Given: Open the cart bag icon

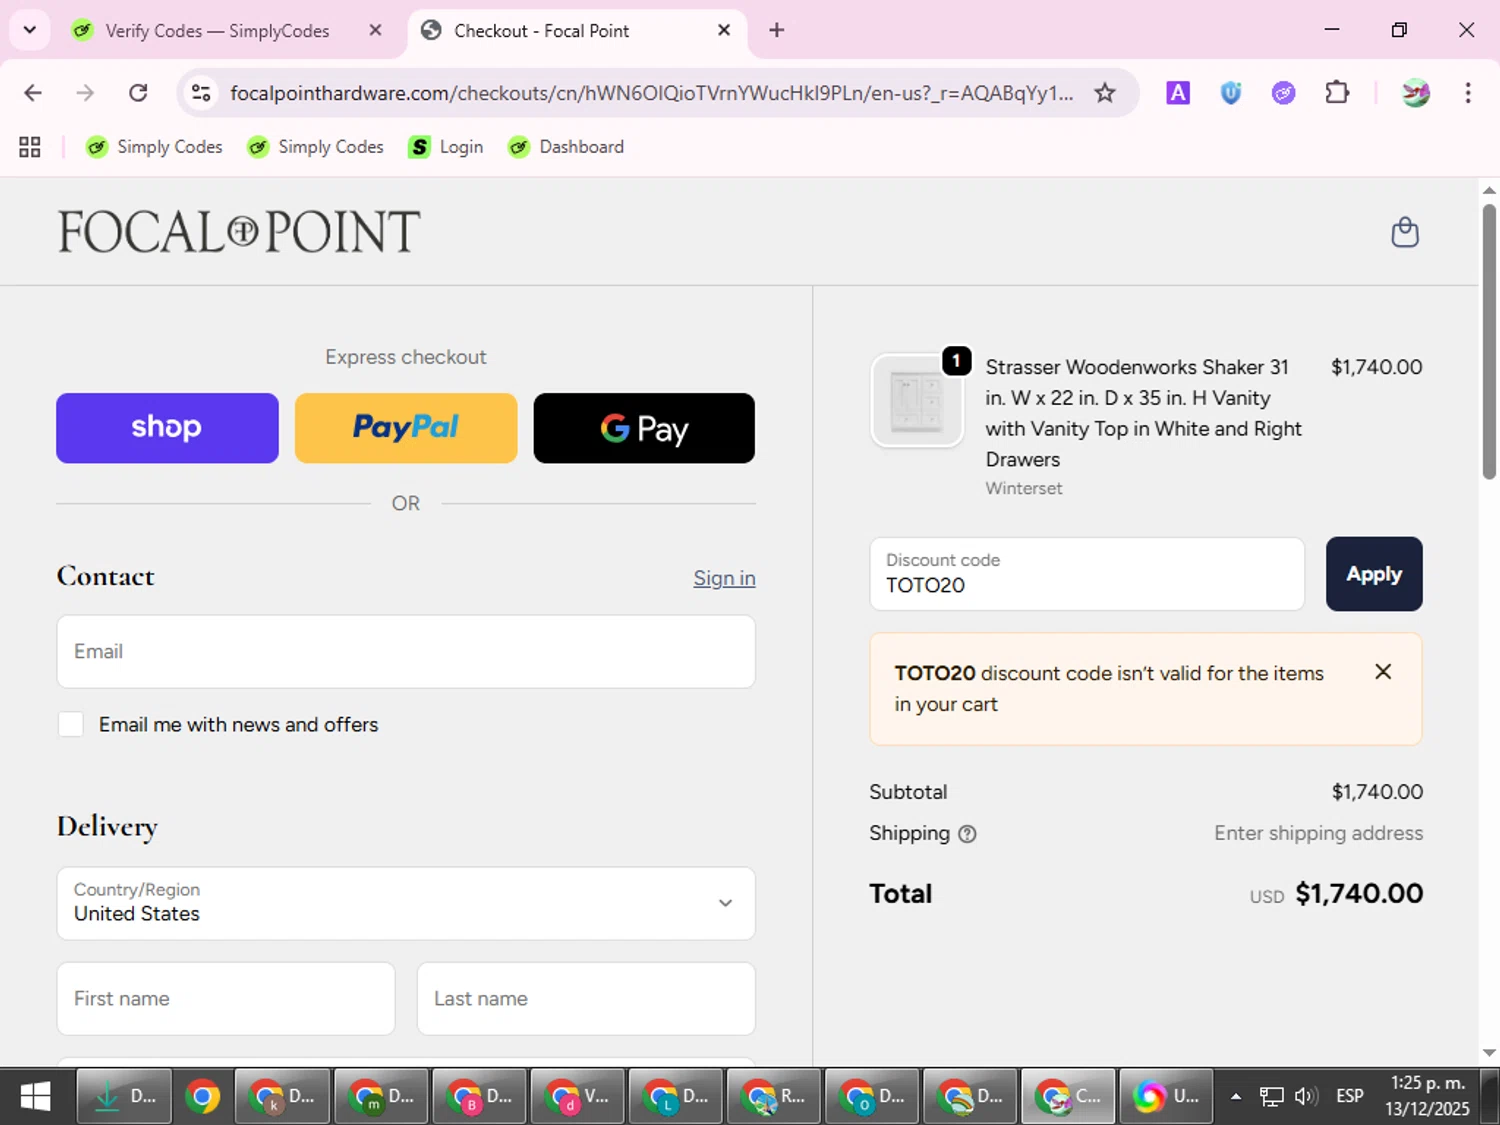Looking at the screenshot, I should [x=1405, y=232].
